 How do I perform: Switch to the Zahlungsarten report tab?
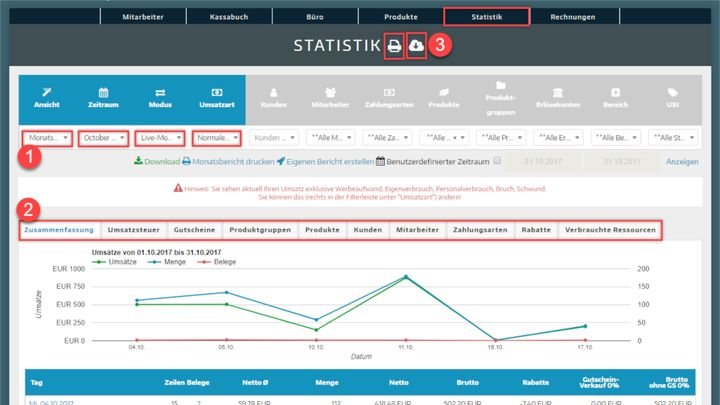pyautogui.click(x=480, y=230)
